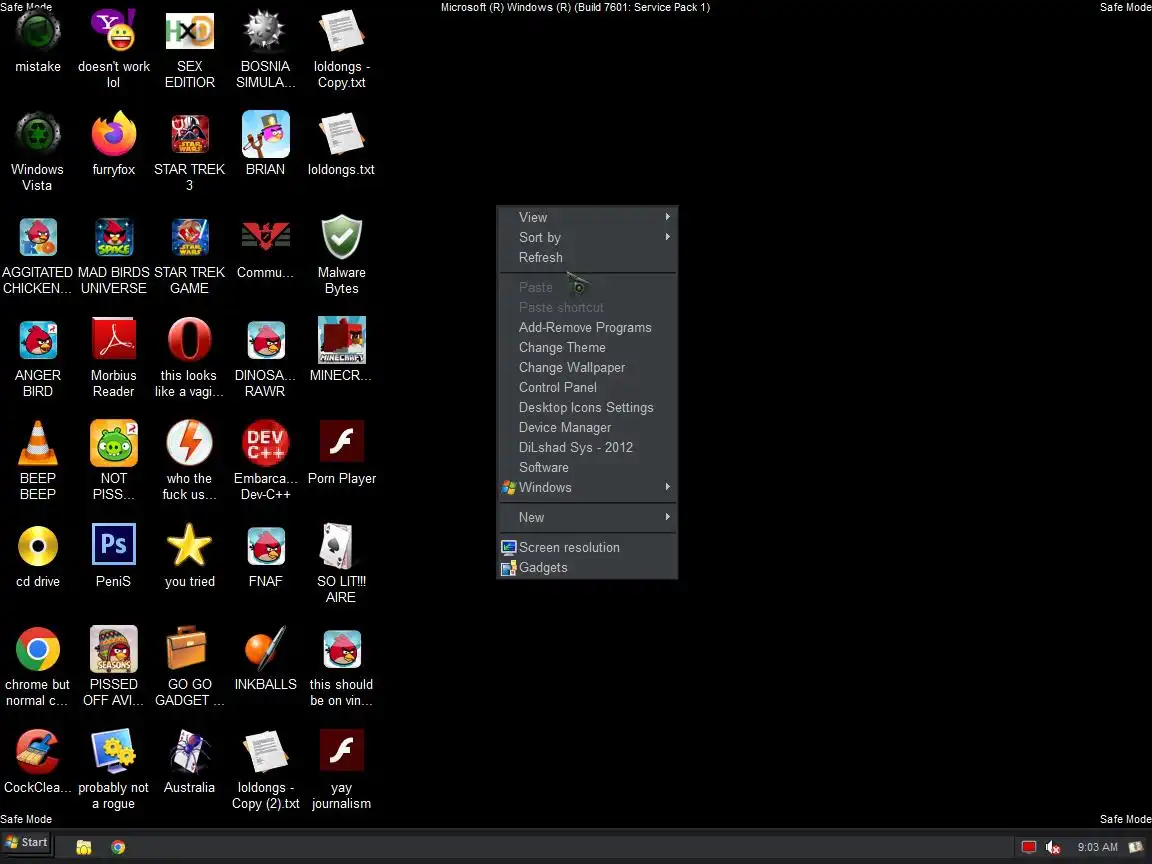Expand the Windows submenu
This screenshot has width=1152, height=864.
pos(586,487)
